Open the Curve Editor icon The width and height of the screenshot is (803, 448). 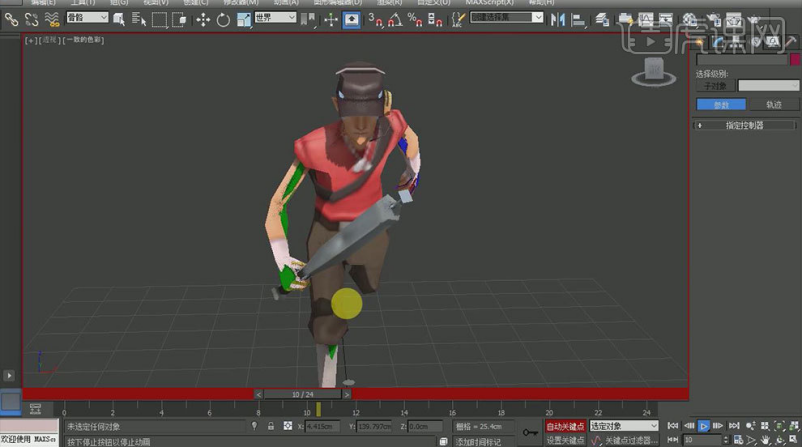[x=646, y=20]
